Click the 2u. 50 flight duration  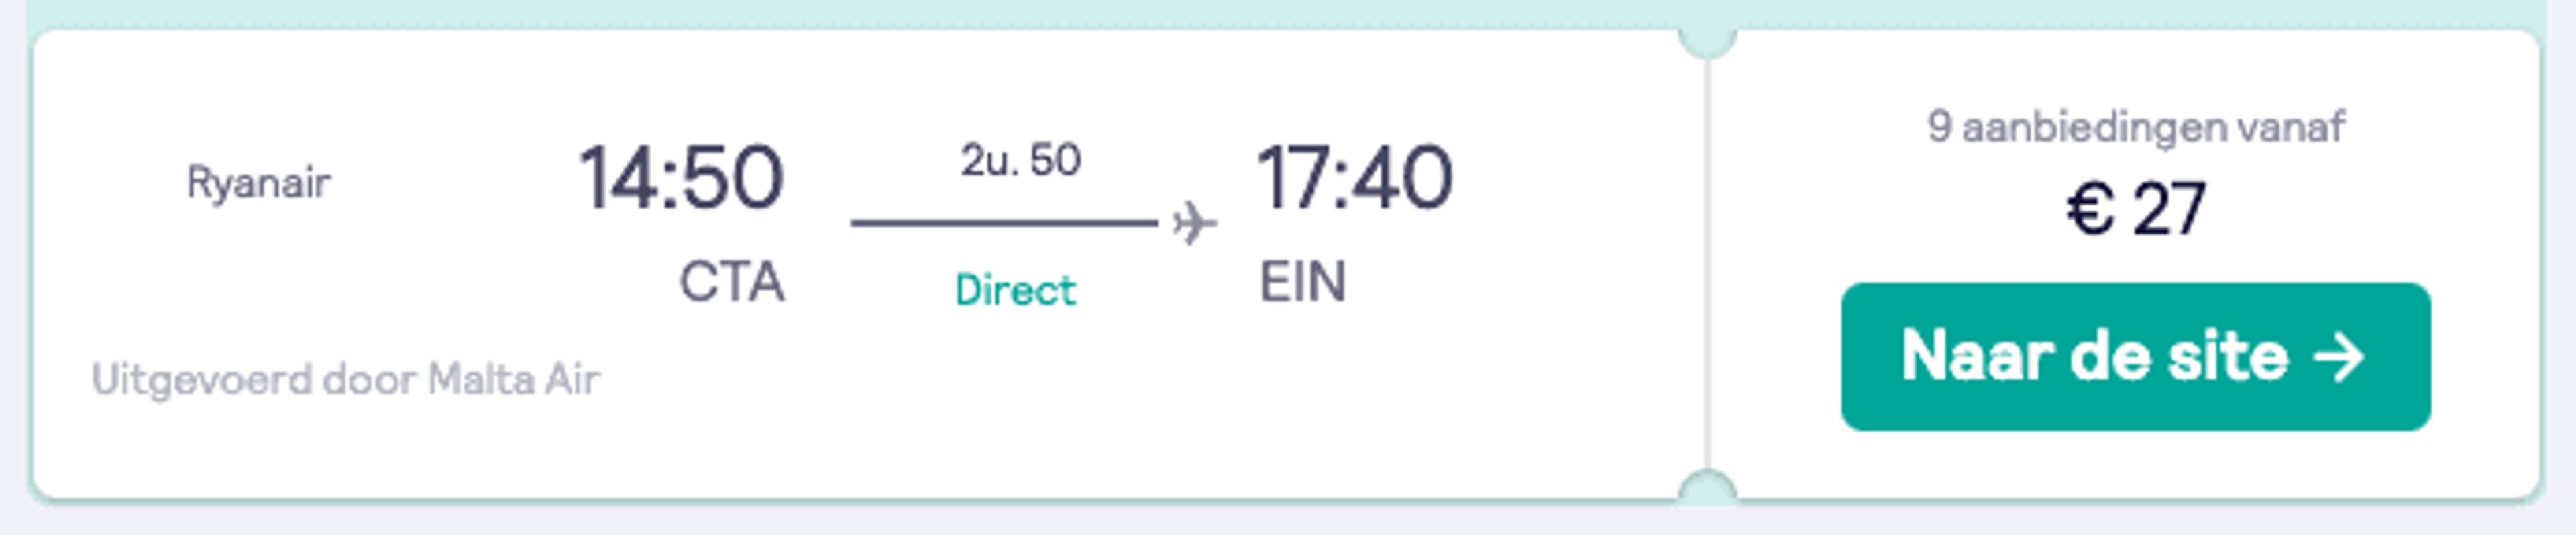(x=1020, y=160)
